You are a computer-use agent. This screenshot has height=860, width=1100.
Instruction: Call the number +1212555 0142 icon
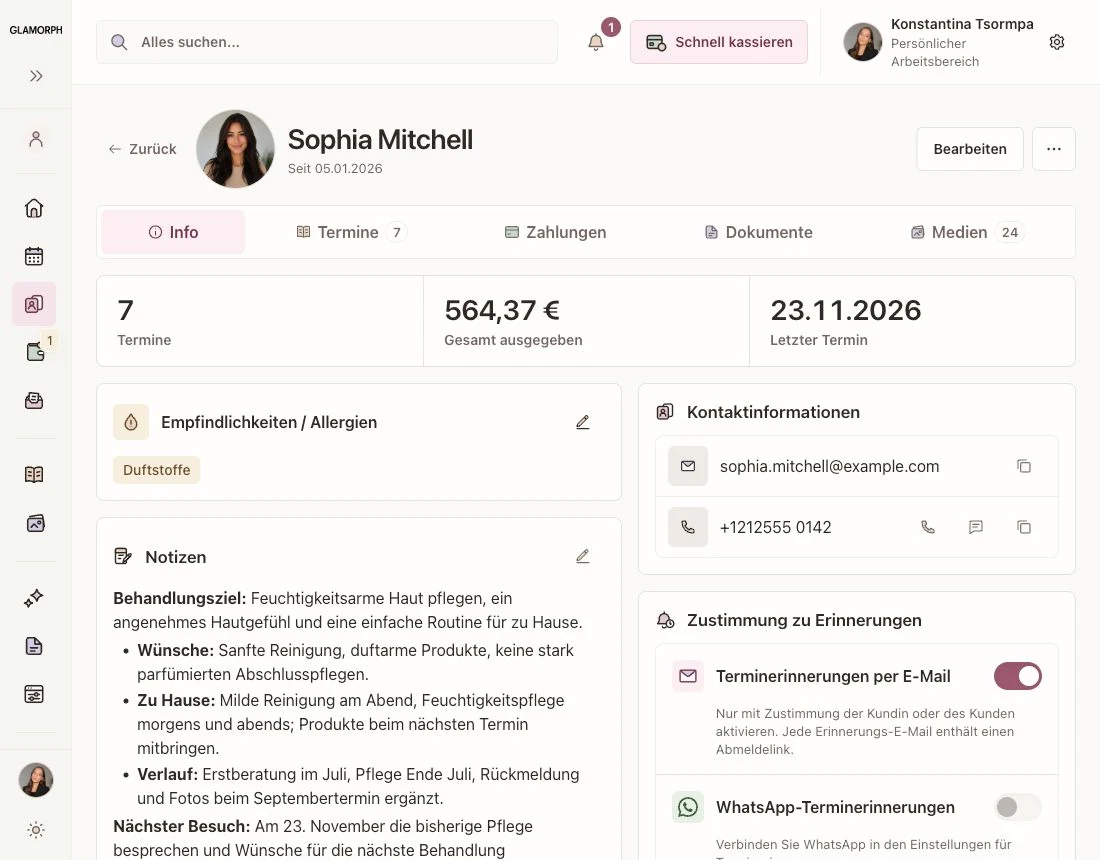coord(927,527)
